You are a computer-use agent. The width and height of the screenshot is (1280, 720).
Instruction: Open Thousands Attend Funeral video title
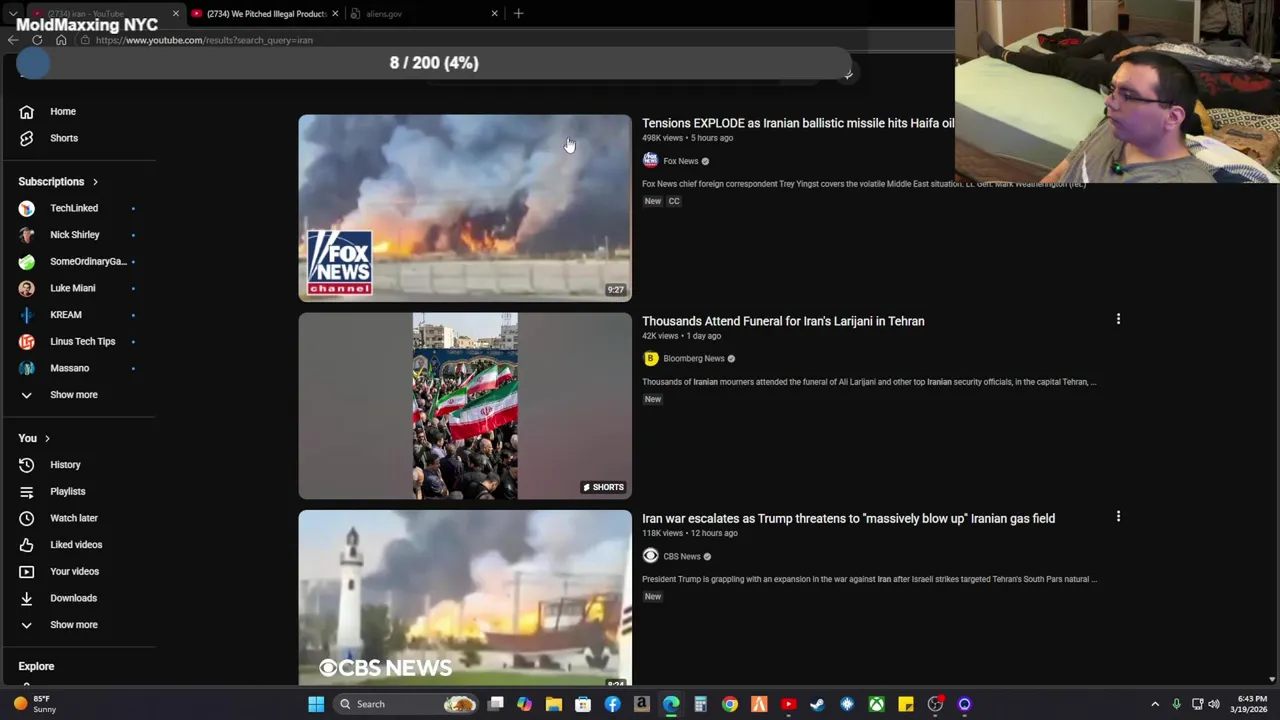pyautogui.click(x=783, y=321)
